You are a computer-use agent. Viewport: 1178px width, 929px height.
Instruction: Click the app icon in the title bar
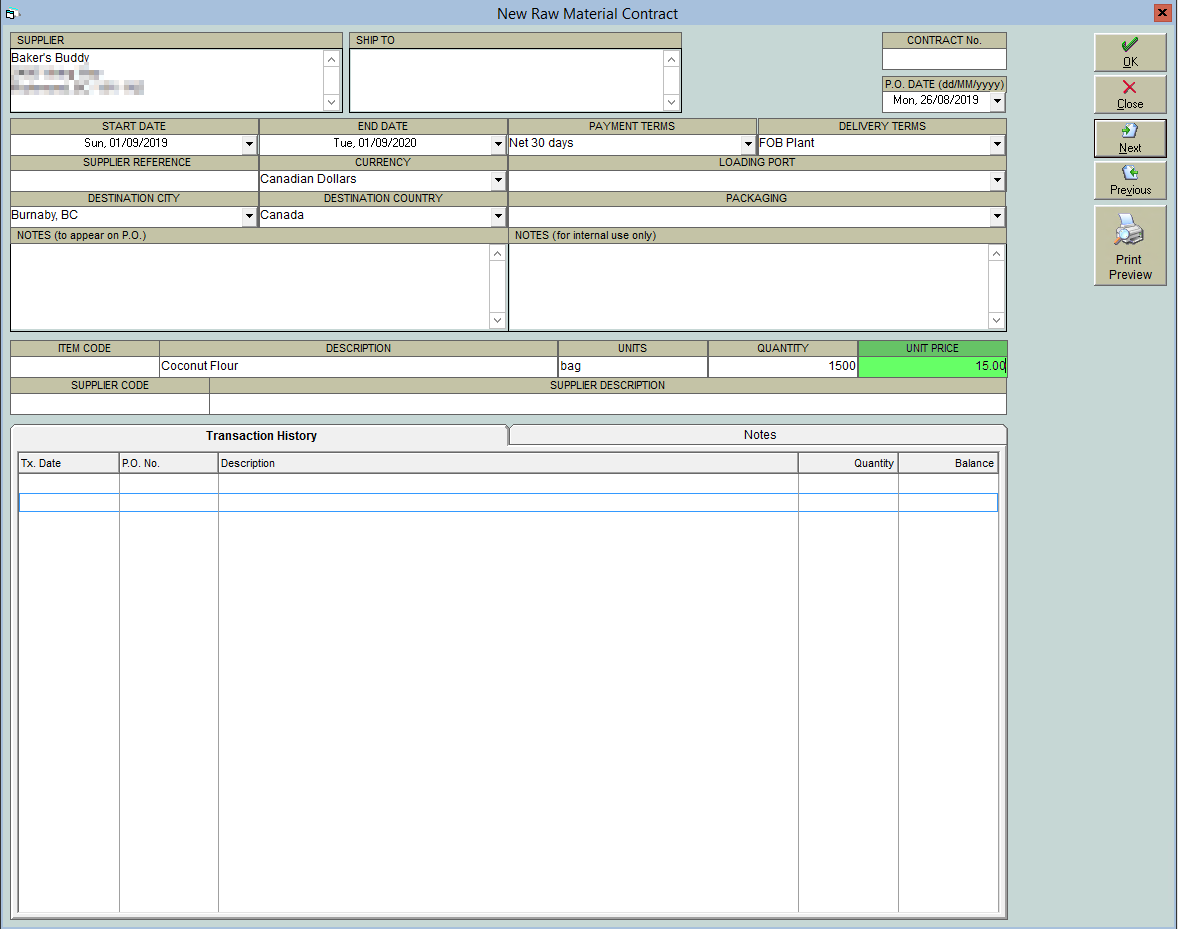click(11, 14)
